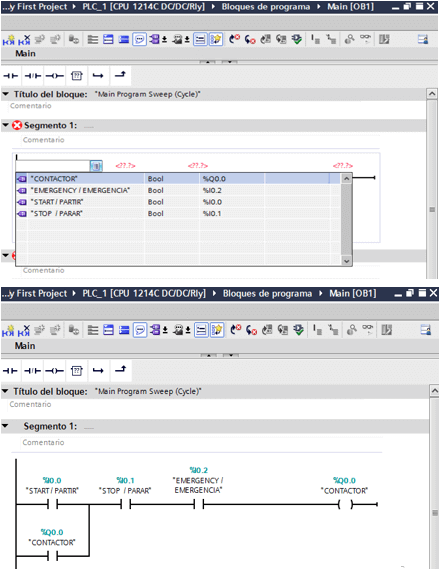Screen dimensions: 440x569
Task: Click the %I0.2 address above the EMERGENCY contact
Action: (198, 470)
